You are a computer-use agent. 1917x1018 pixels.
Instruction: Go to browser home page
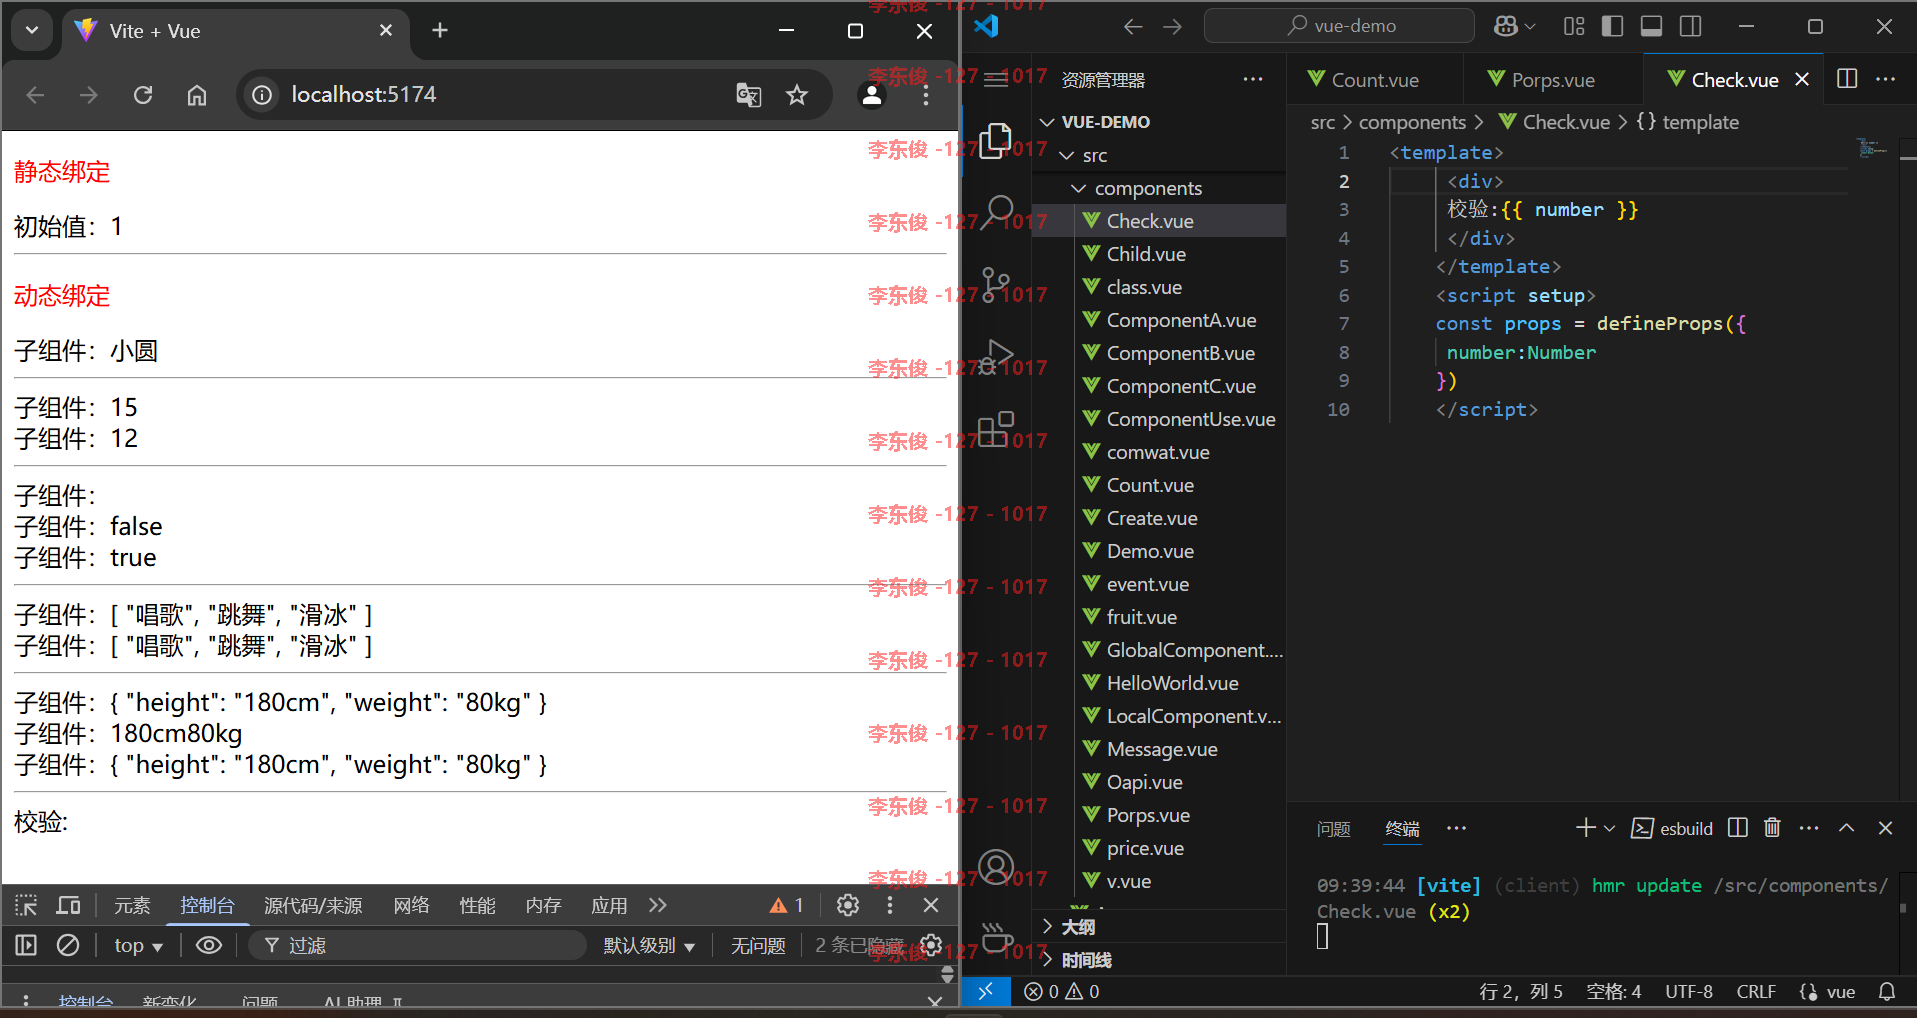coord(197,95)
